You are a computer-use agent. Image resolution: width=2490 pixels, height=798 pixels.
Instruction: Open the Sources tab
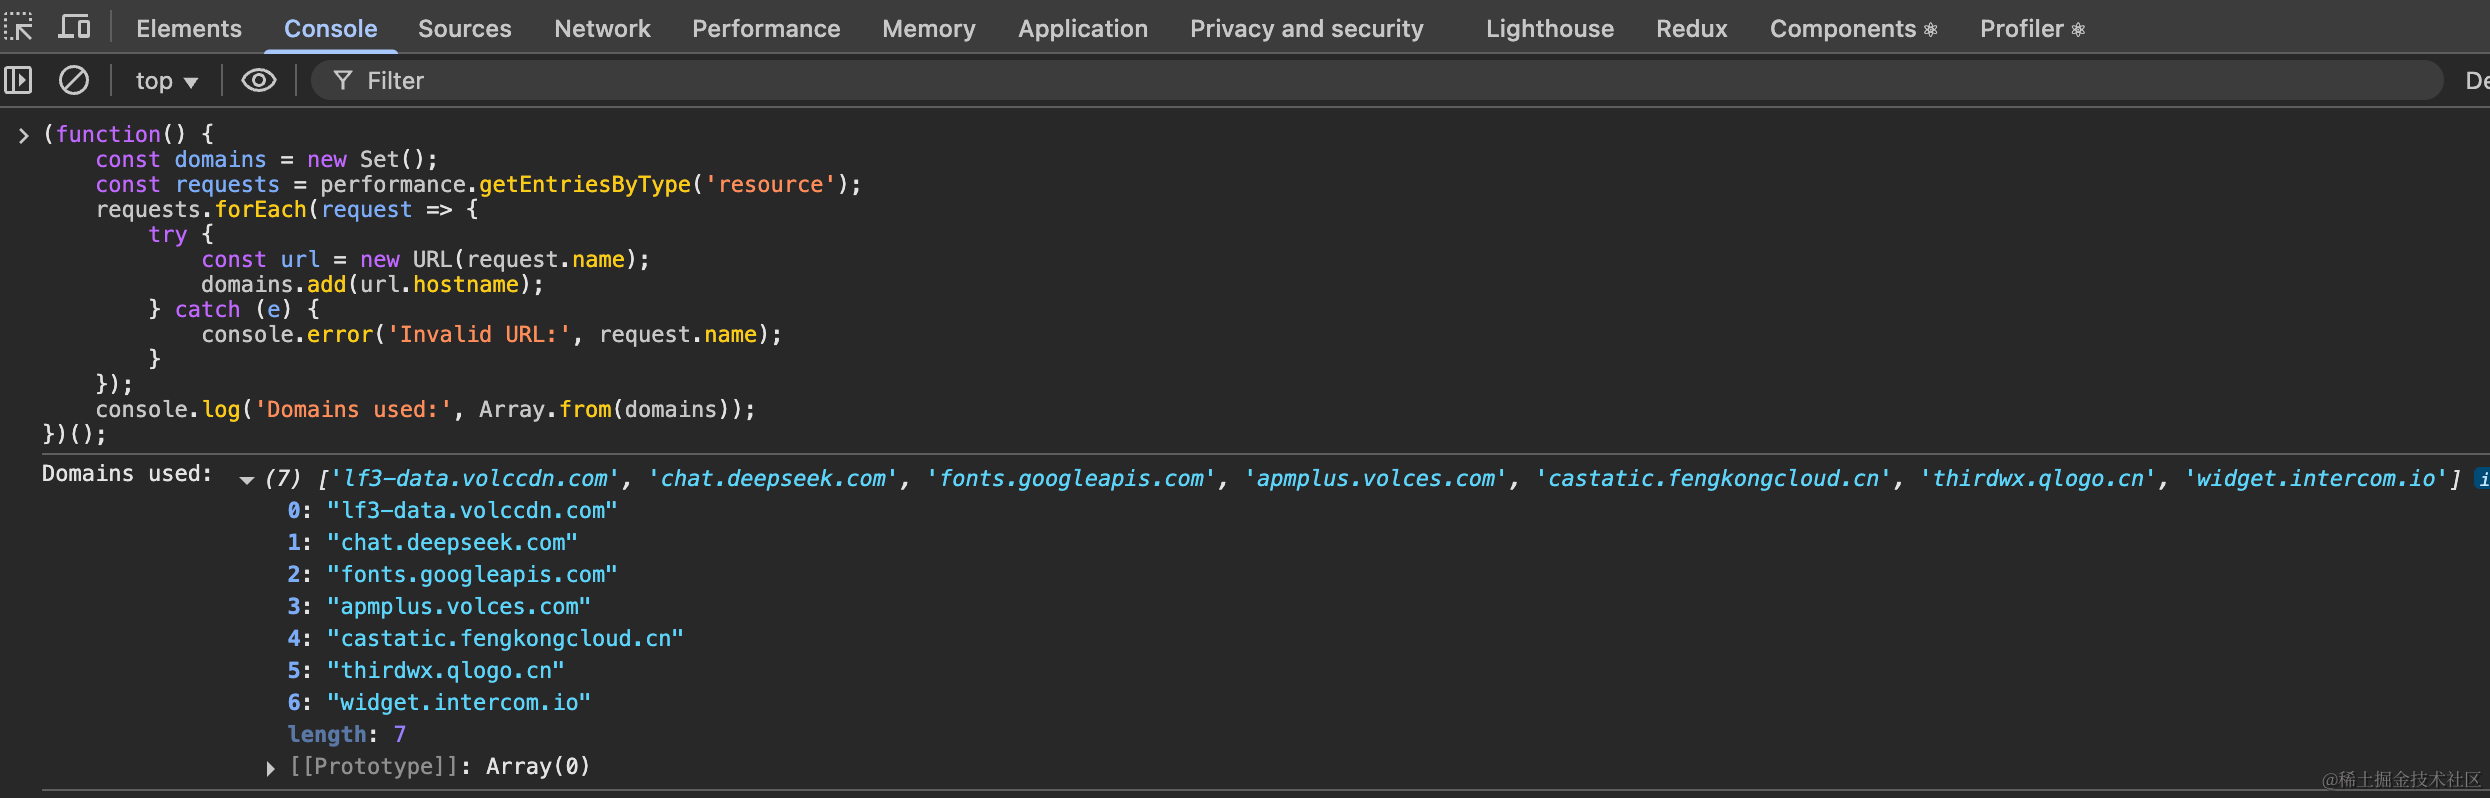pos(464,29)
